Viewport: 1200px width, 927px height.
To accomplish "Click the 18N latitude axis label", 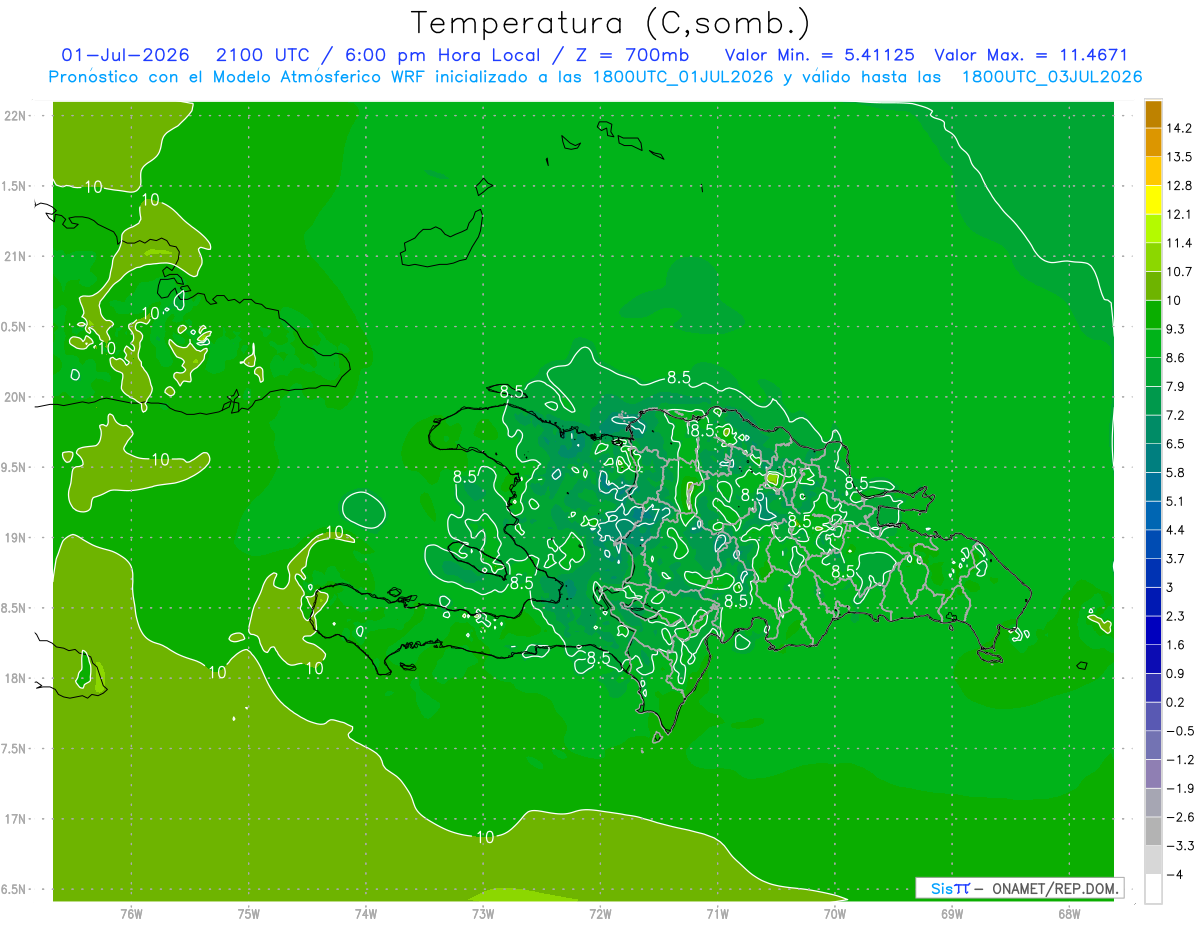I will 14,678.
